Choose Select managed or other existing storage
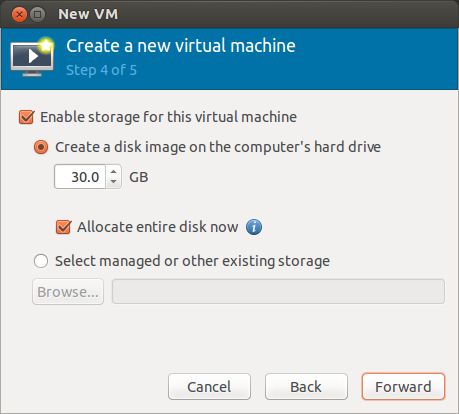 [41, 261]
